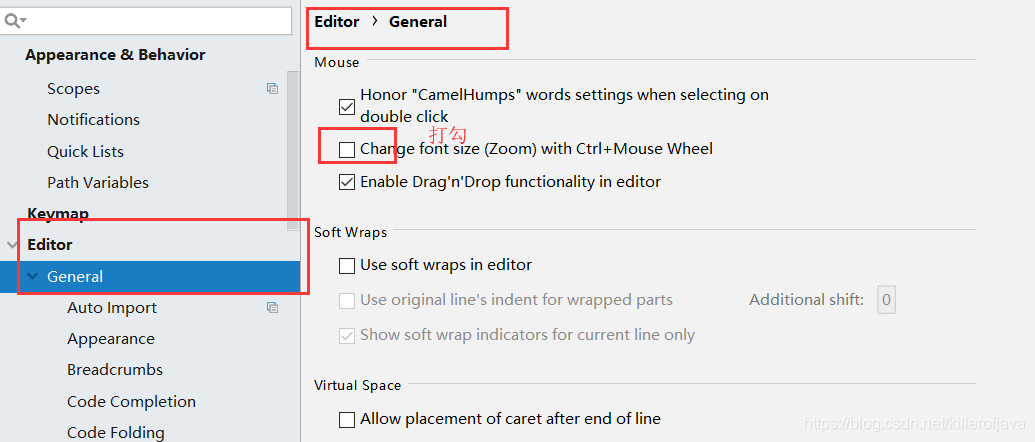This screenshot has height=442, width=1035.
Task: Open the Notifications settings item
Action: click(93, 119)
